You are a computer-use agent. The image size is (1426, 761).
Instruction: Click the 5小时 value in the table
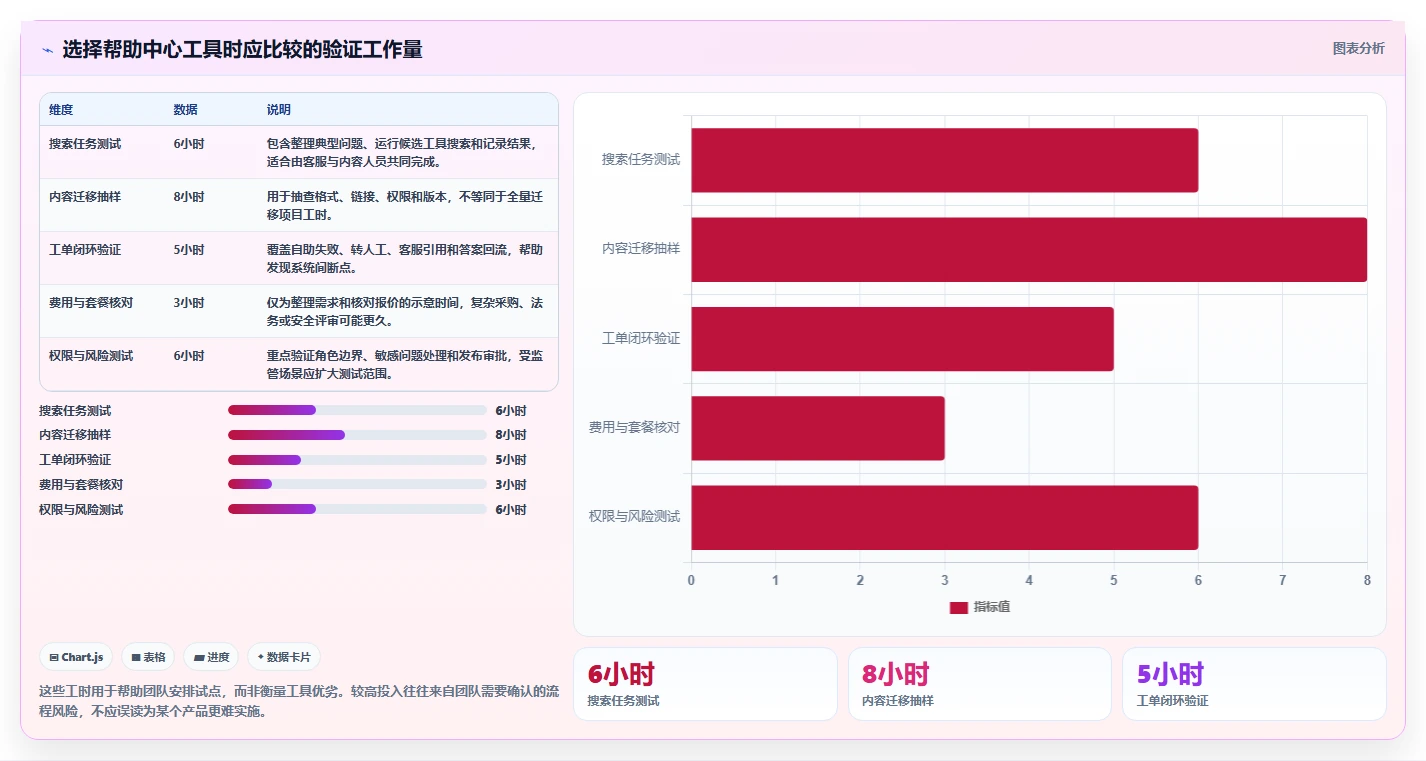[x=189, y=250]
